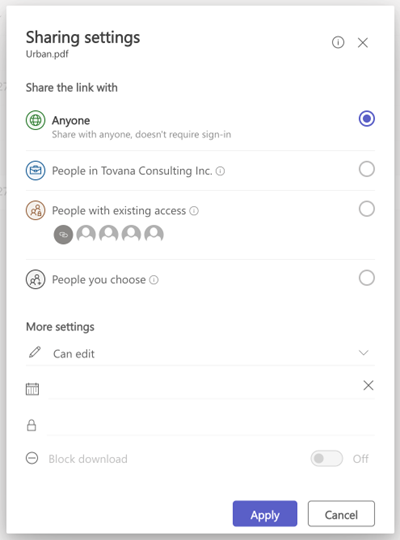Image resolution: width=400 pixels, height=540 pixels.
Task: Click the blue briefcase organization icon
Action: click(35, 170)
